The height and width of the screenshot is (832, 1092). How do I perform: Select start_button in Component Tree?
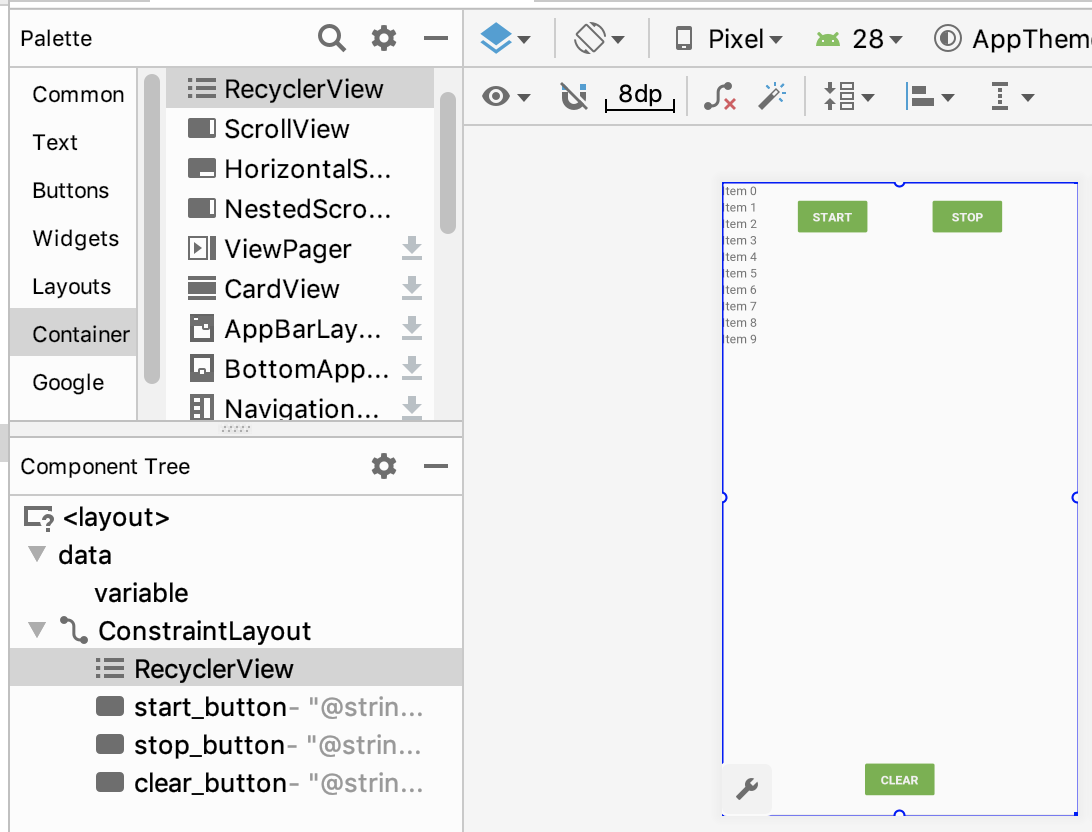[210, 707]
